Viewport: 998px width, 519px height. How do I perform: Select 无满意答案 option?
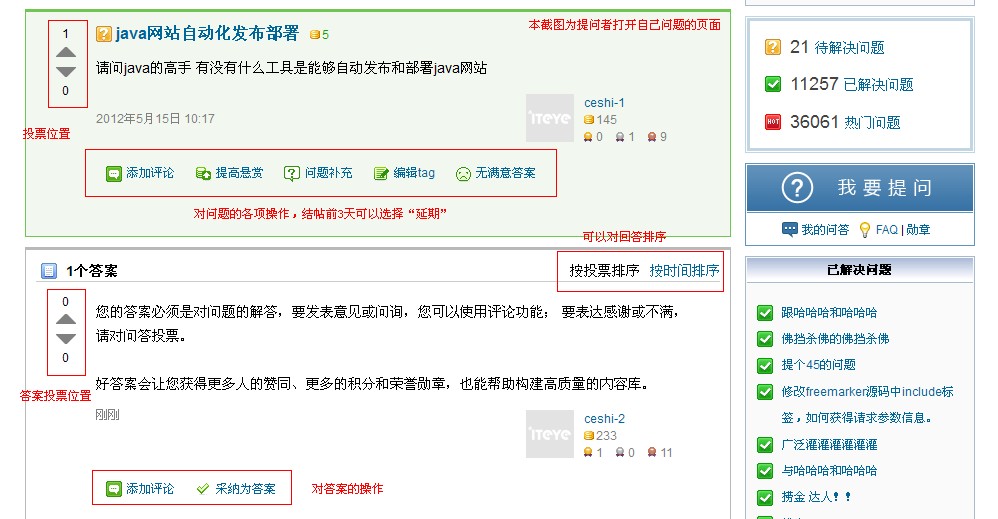coord(496,173)
